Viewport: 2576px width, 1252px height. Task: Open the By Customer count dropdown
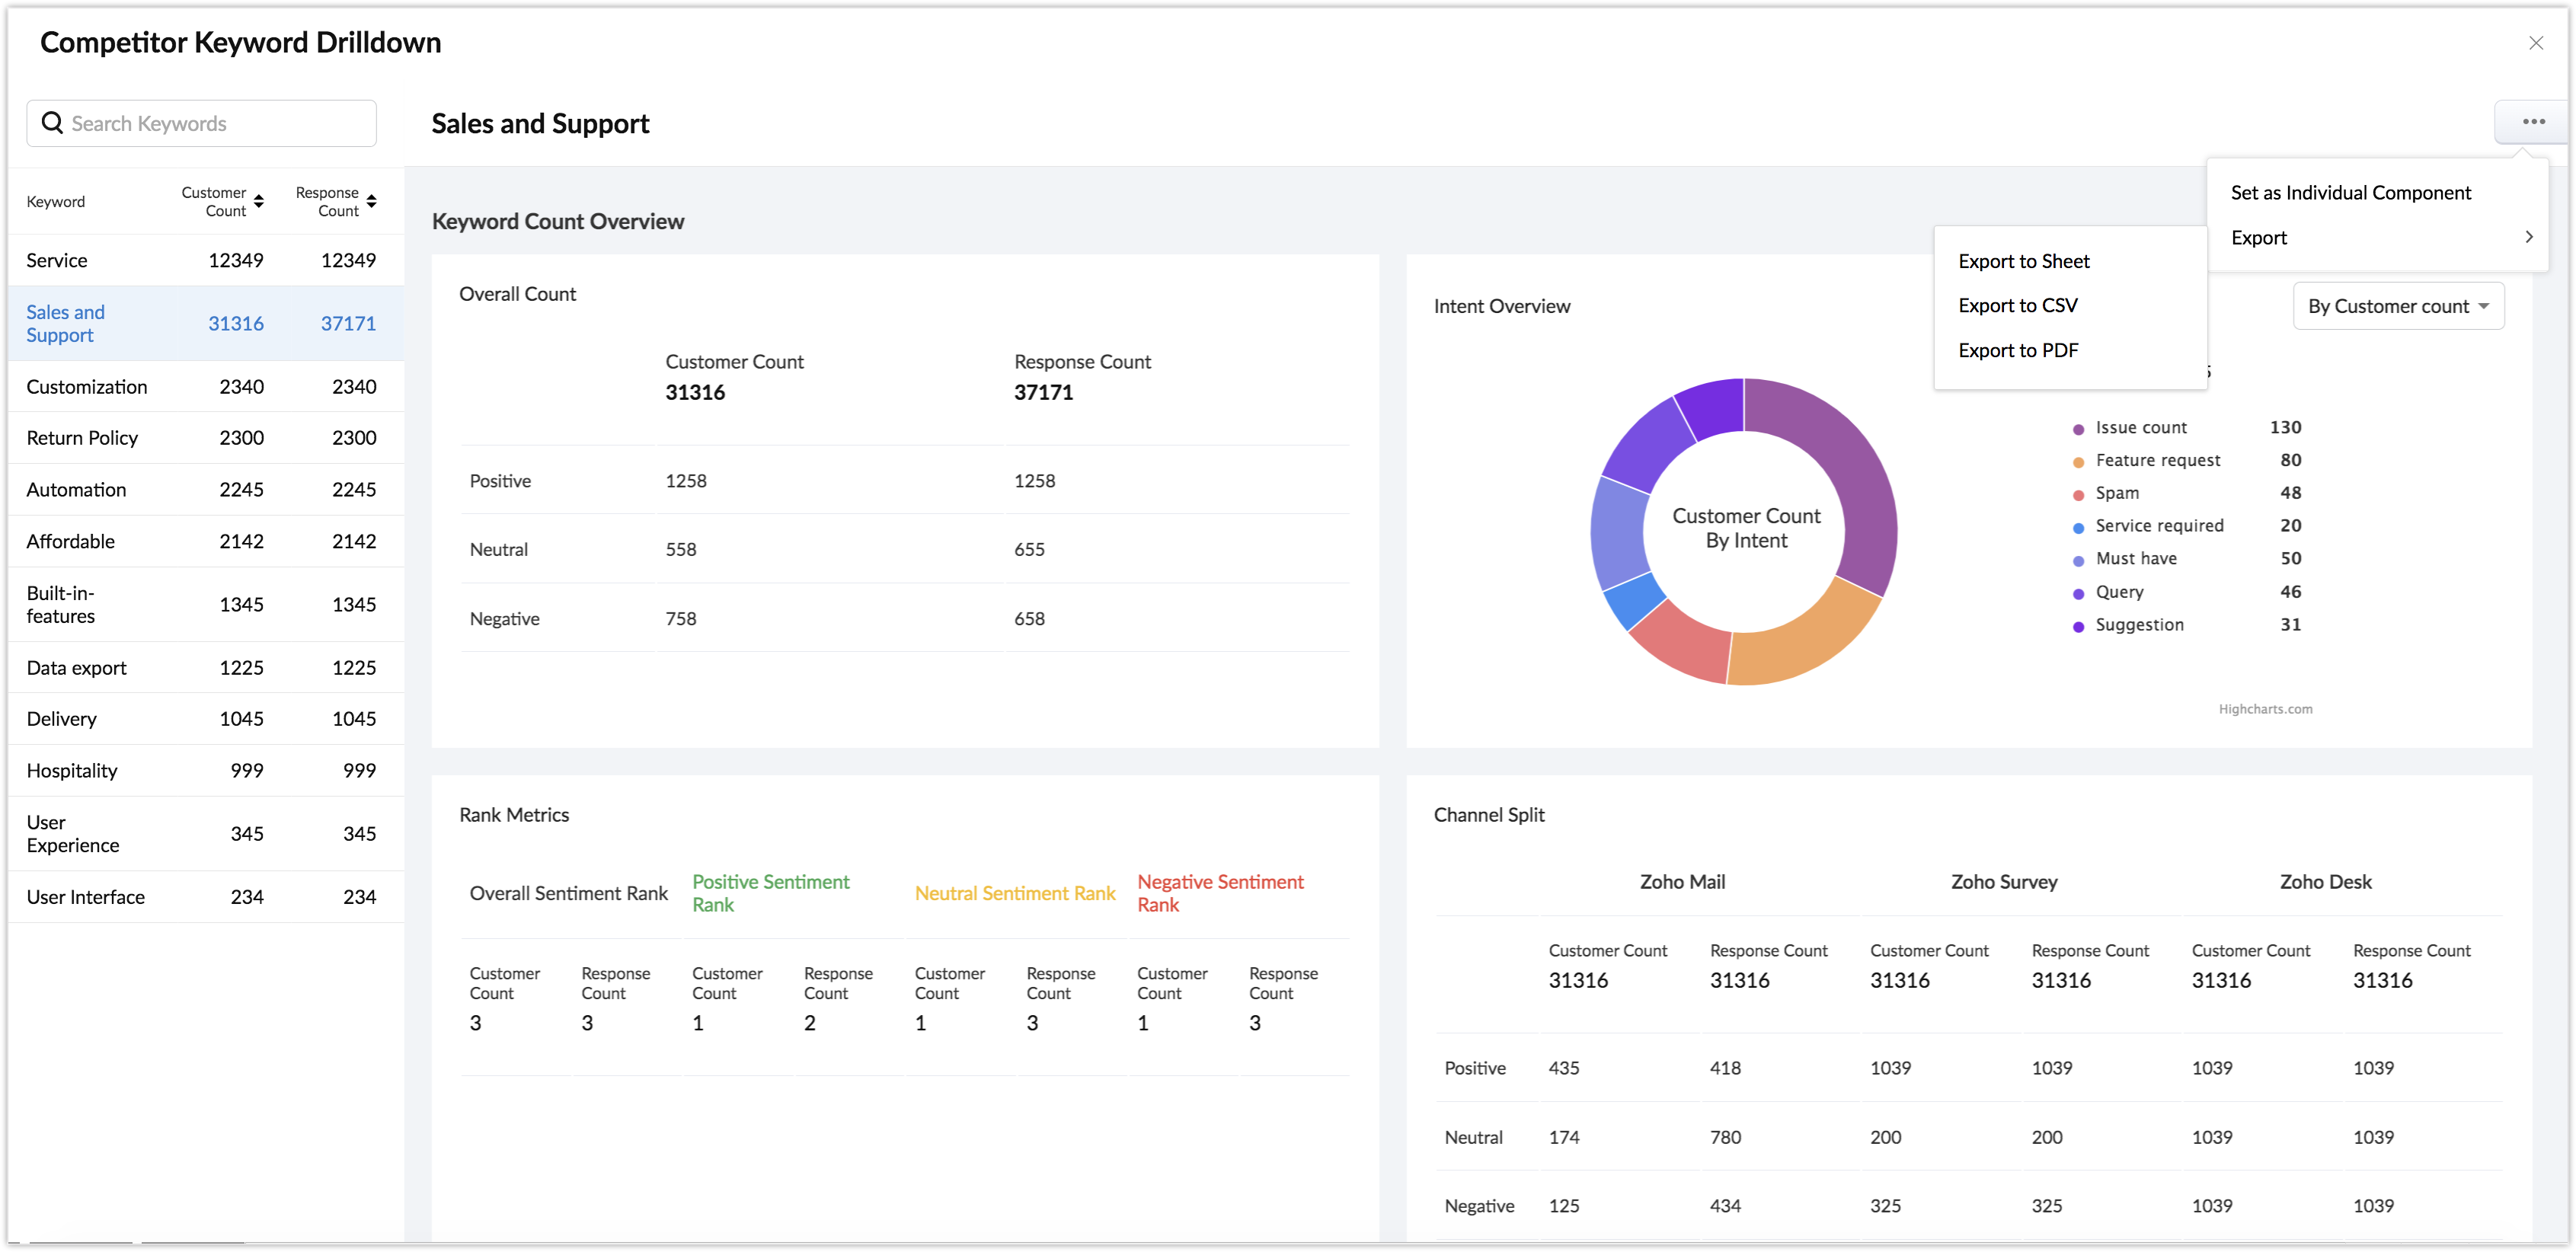(2397, 306)
